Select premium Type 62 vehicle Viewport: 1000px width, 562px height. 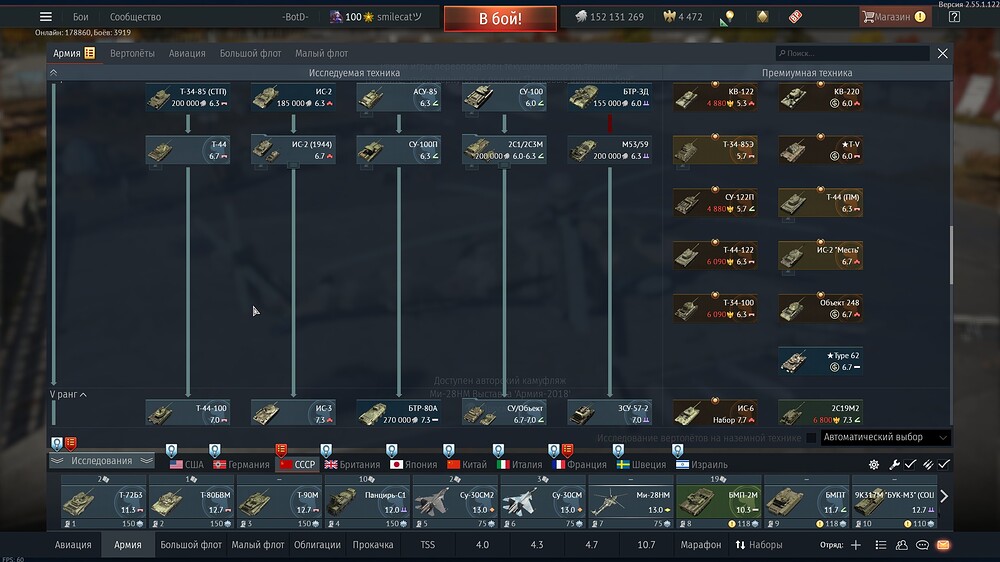point(820,361)
